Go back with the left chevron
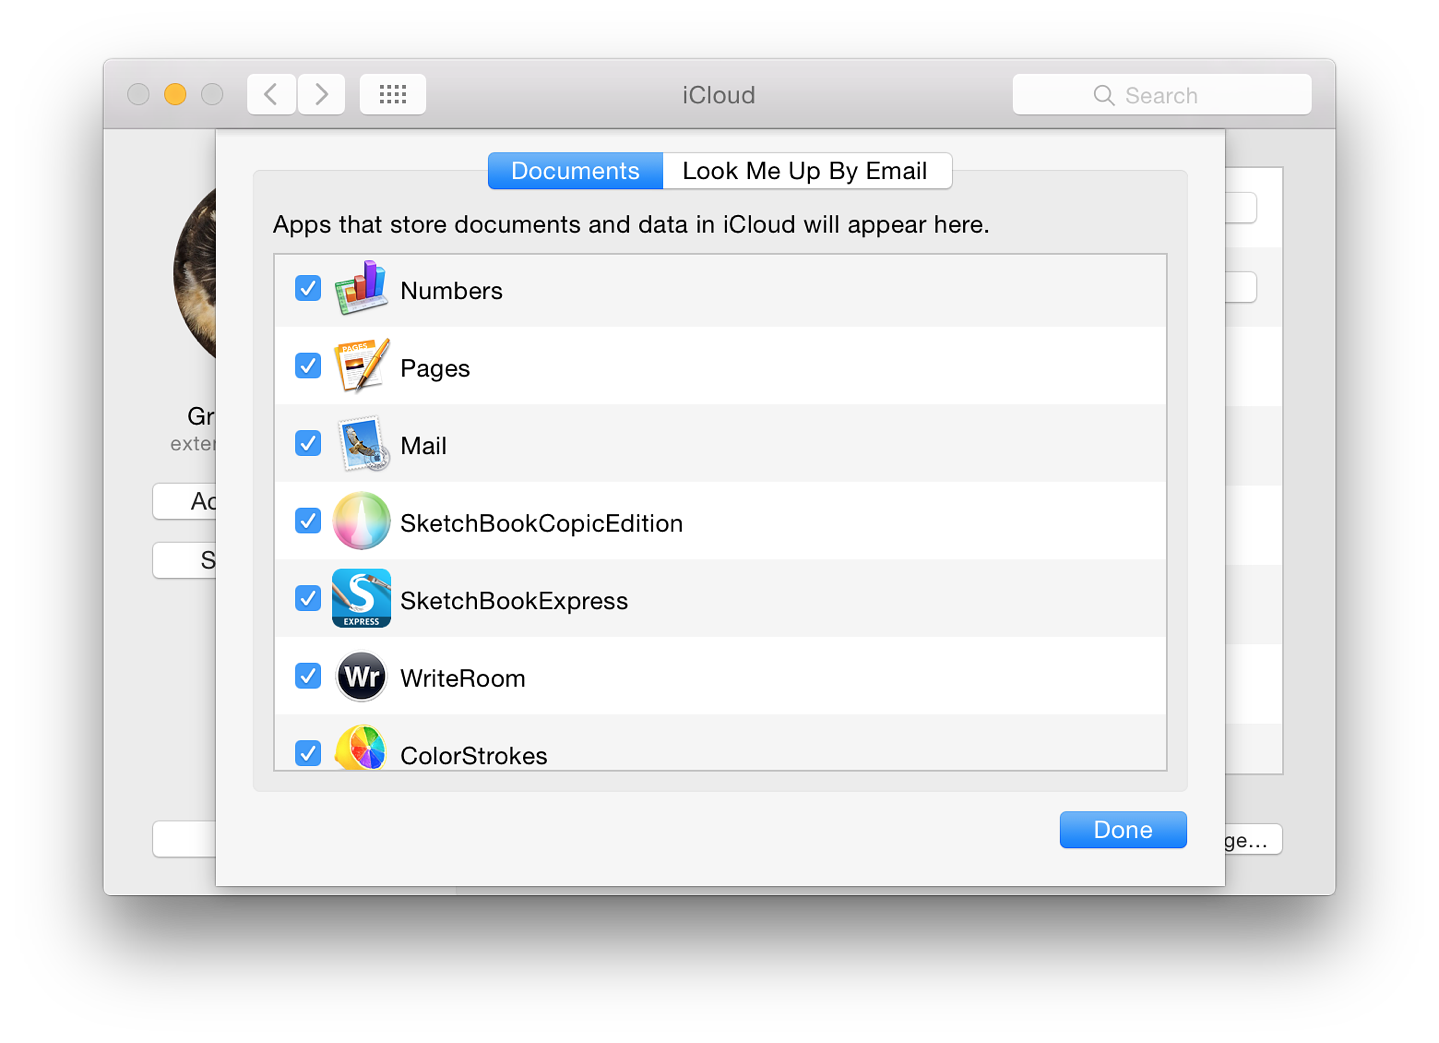The image size is (1439, 1043). coord(271,94)
